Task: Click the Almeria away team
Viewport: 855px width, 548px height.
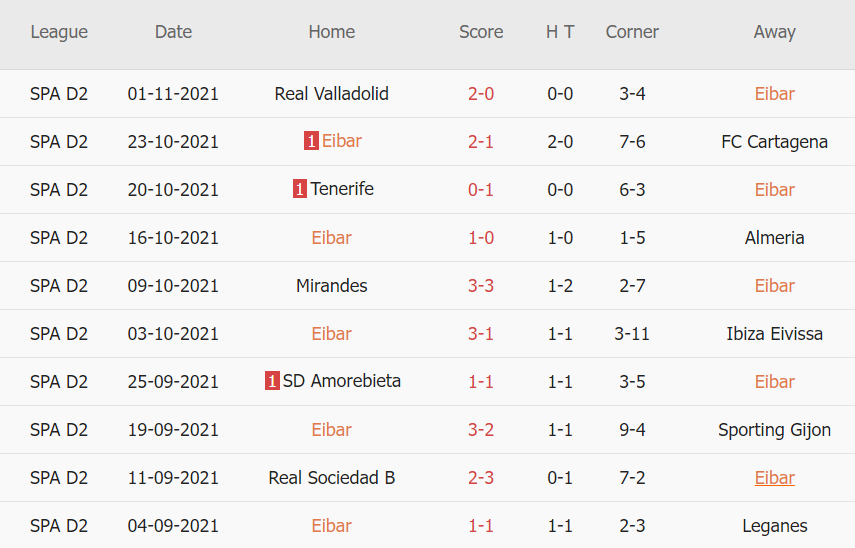Action: (x=774, y=238)
